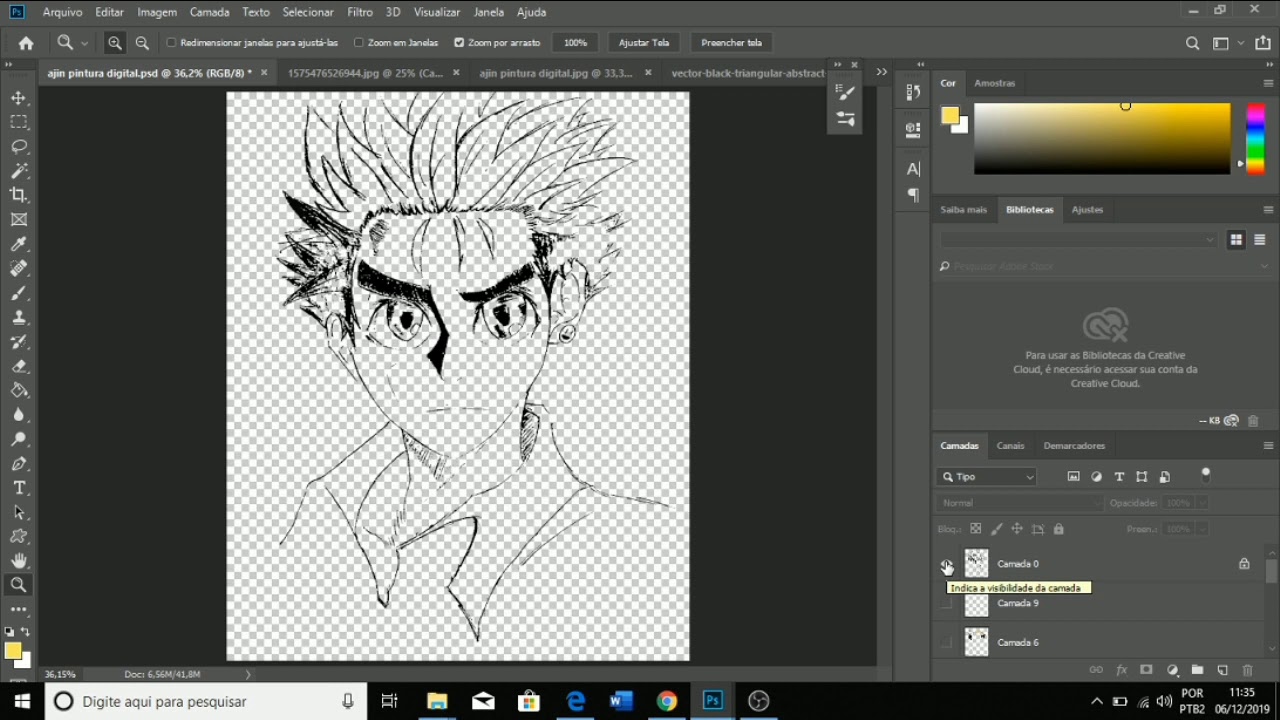Add a layer style with fx icon

coord(1121,670)
